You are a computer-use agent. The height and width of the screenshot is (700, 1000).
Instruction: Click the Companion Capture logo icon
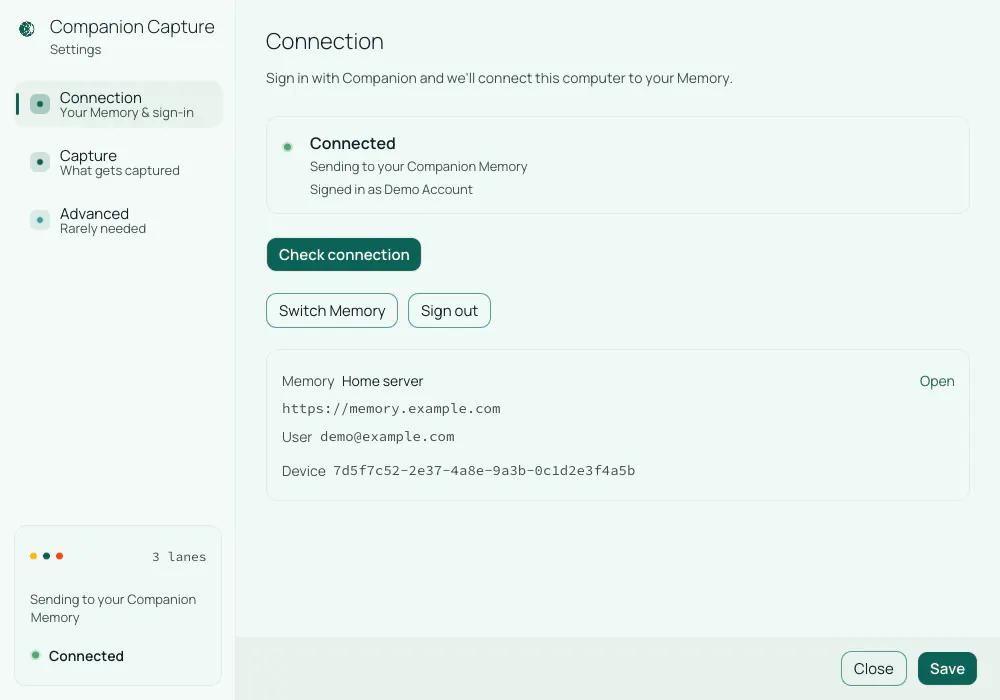click(x=27, y=29)
